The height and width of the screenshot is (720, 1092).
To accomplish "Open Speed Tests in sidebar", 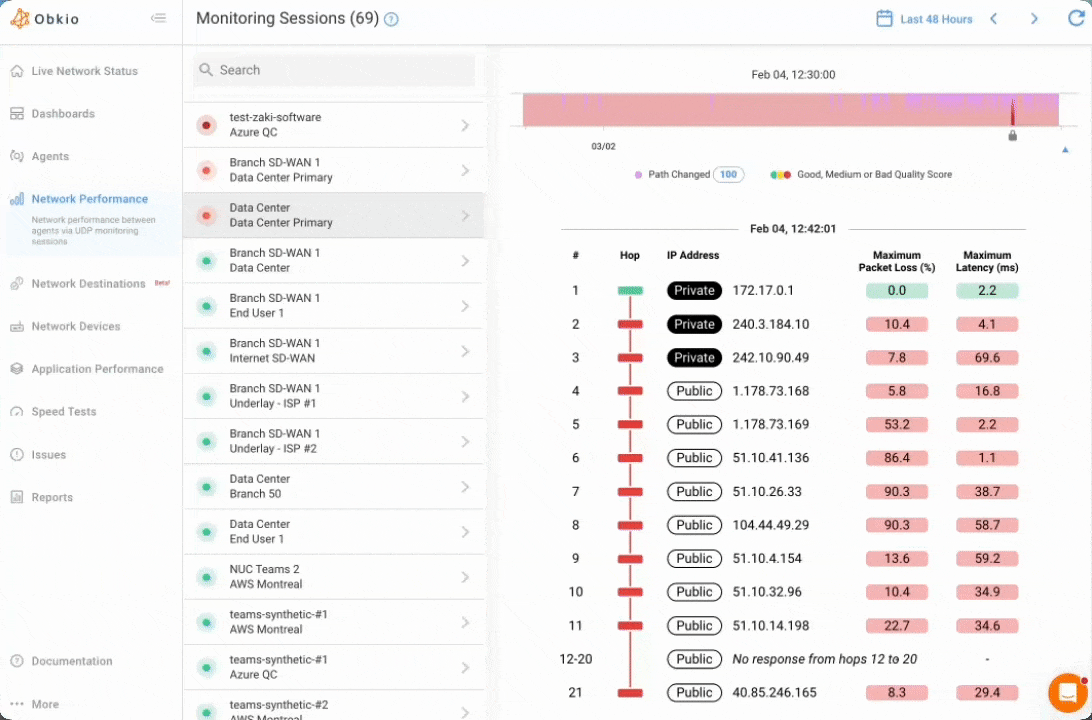I will 63,412.
